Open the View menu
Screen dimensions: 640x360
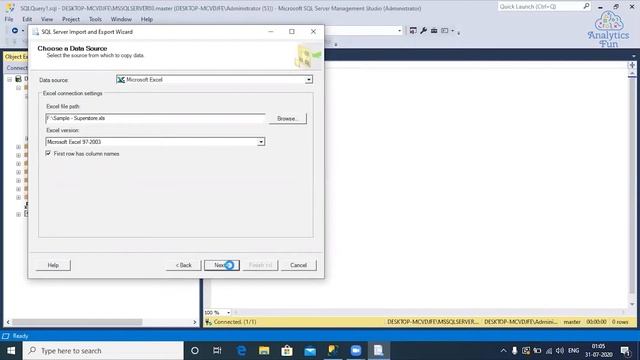pyautogui.click(x=47, y=19)
